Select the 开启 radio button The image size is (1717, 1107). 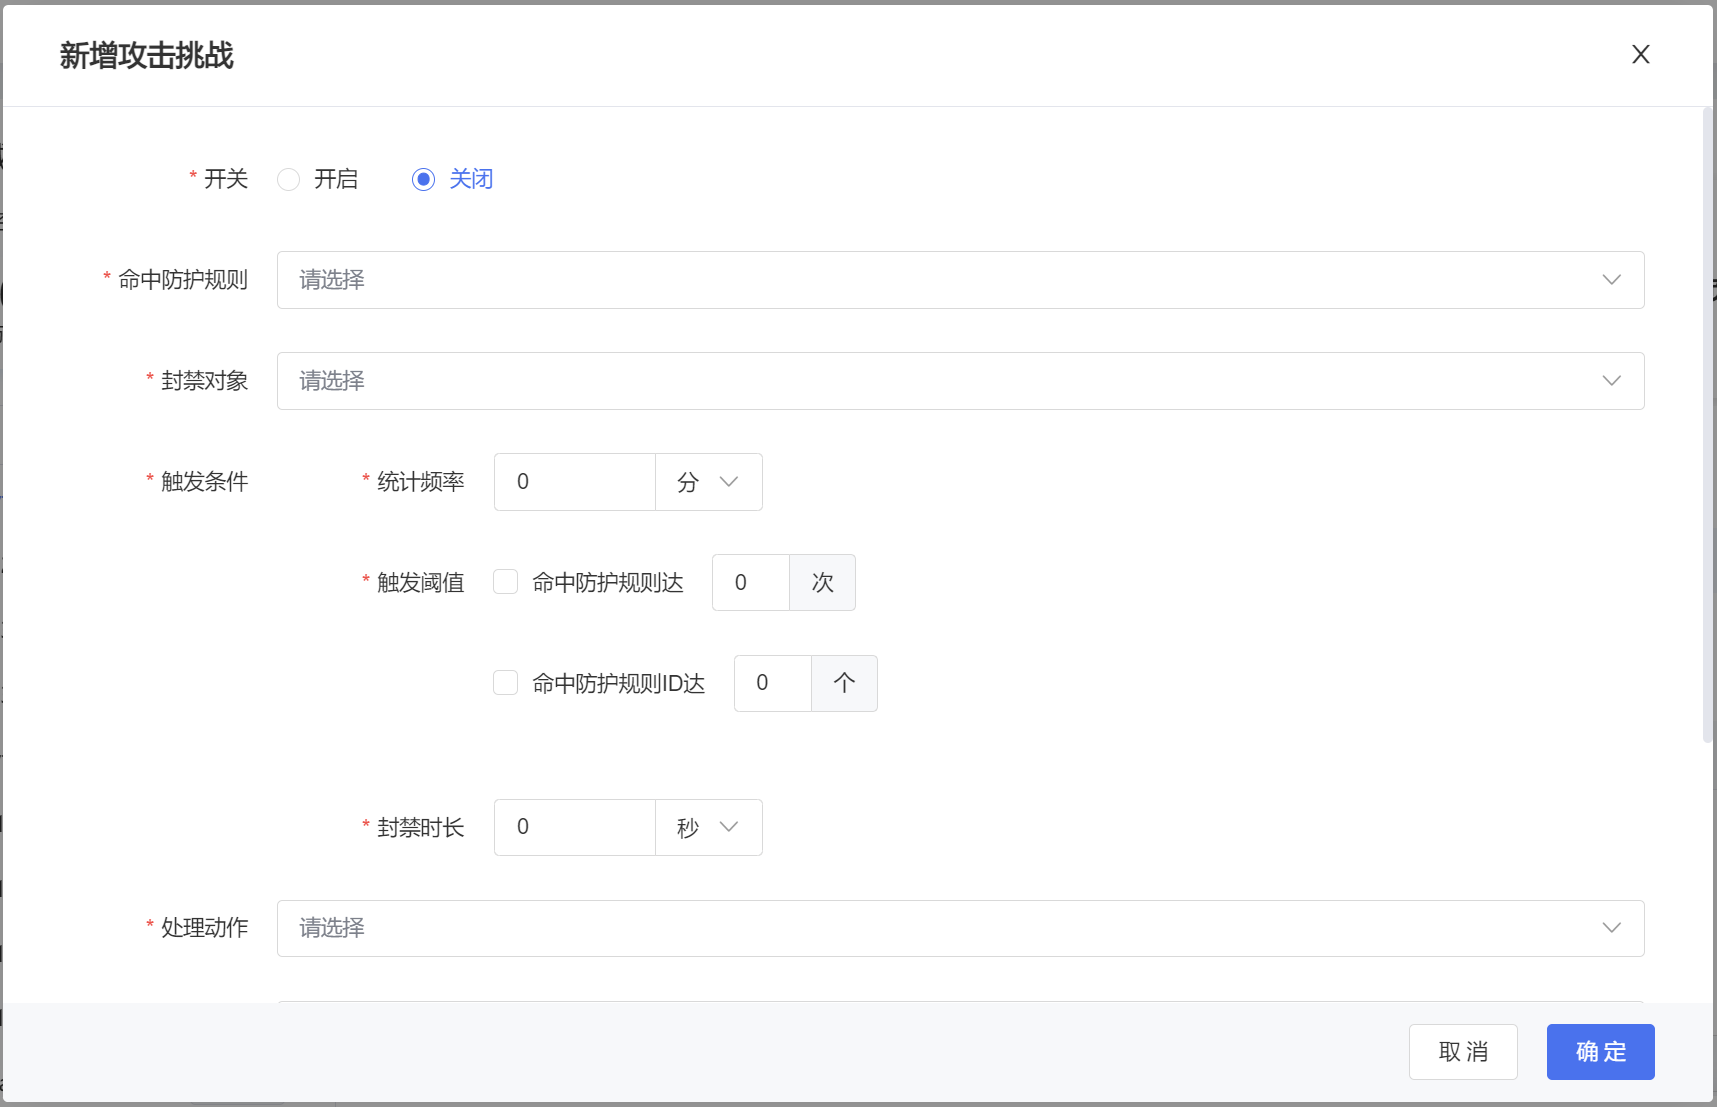point(289,180)
